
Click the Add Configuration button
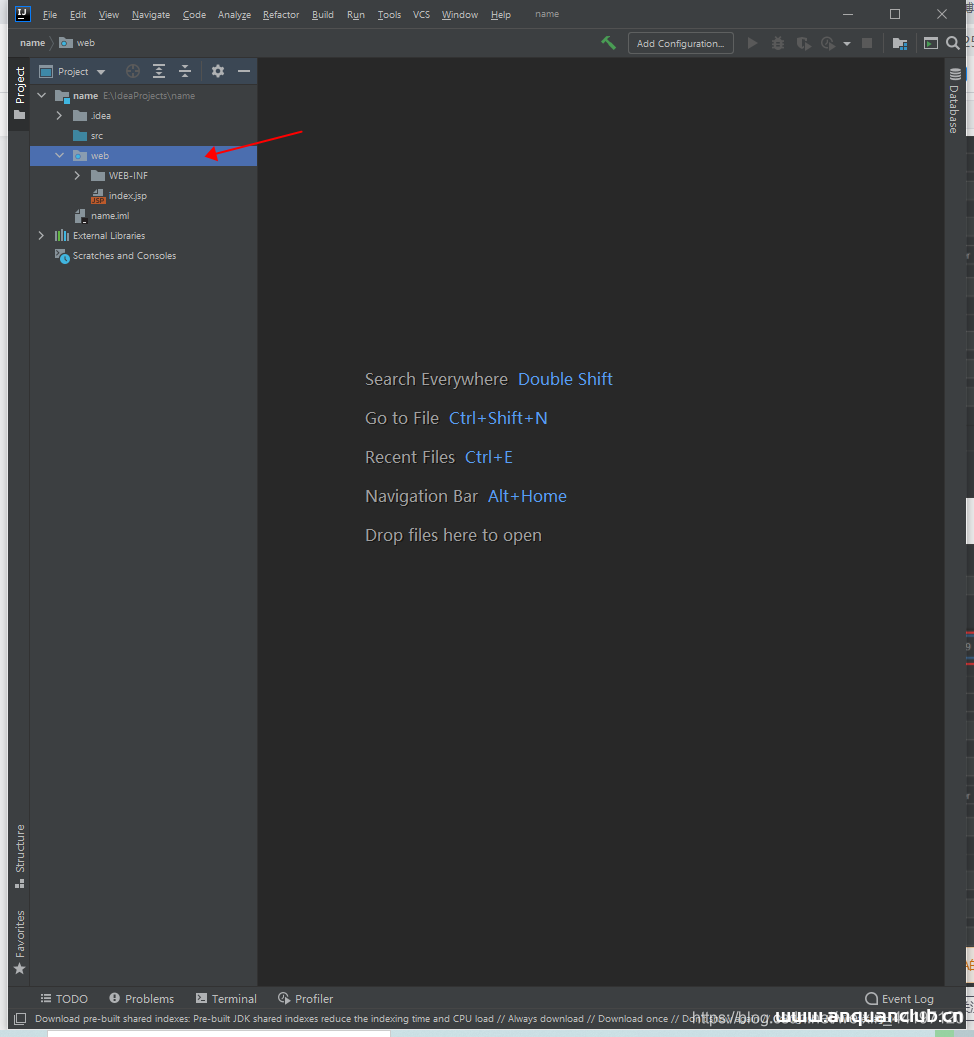(x=680, y=43)
